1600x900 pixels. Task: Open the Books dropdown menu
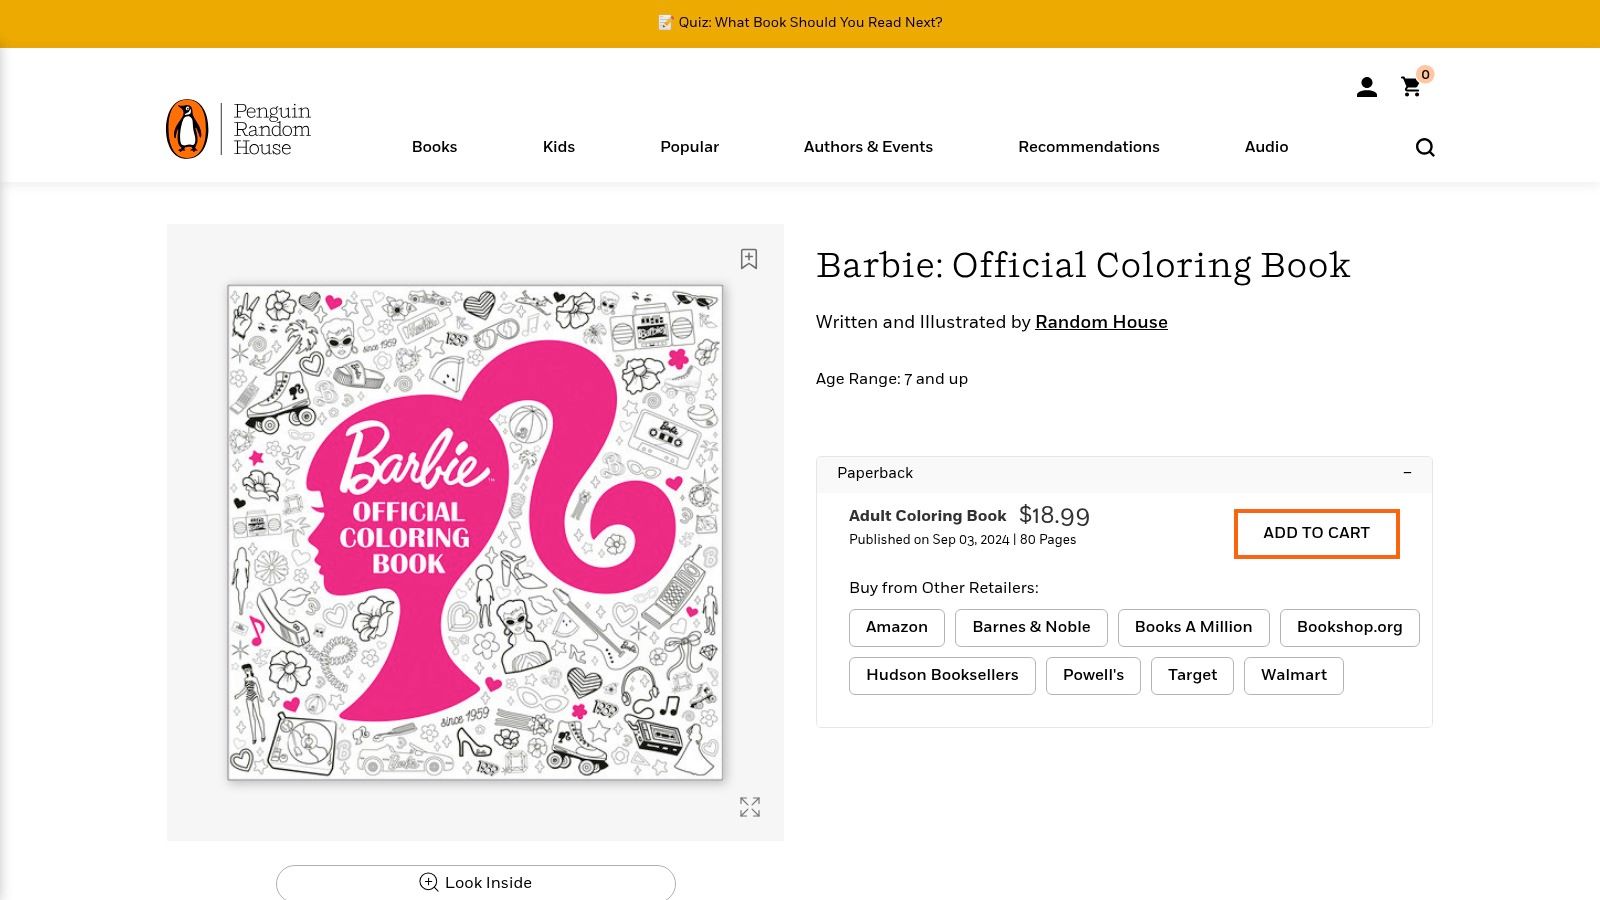[434, 147]
